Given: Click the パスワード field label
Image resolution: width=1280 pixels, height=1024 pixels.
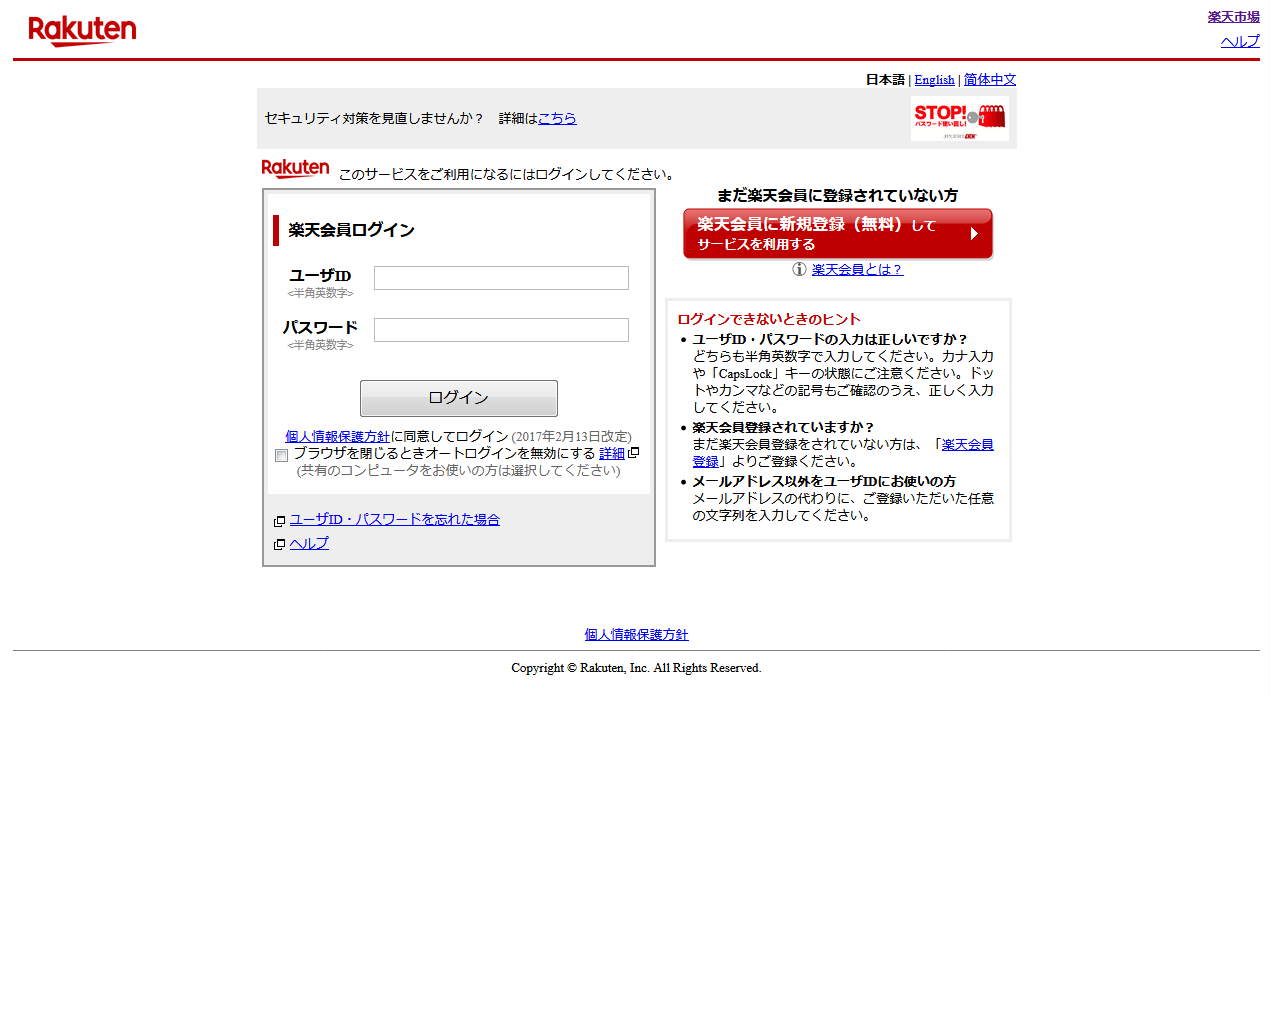Looking at the screenshot, I should click(320, 327).
